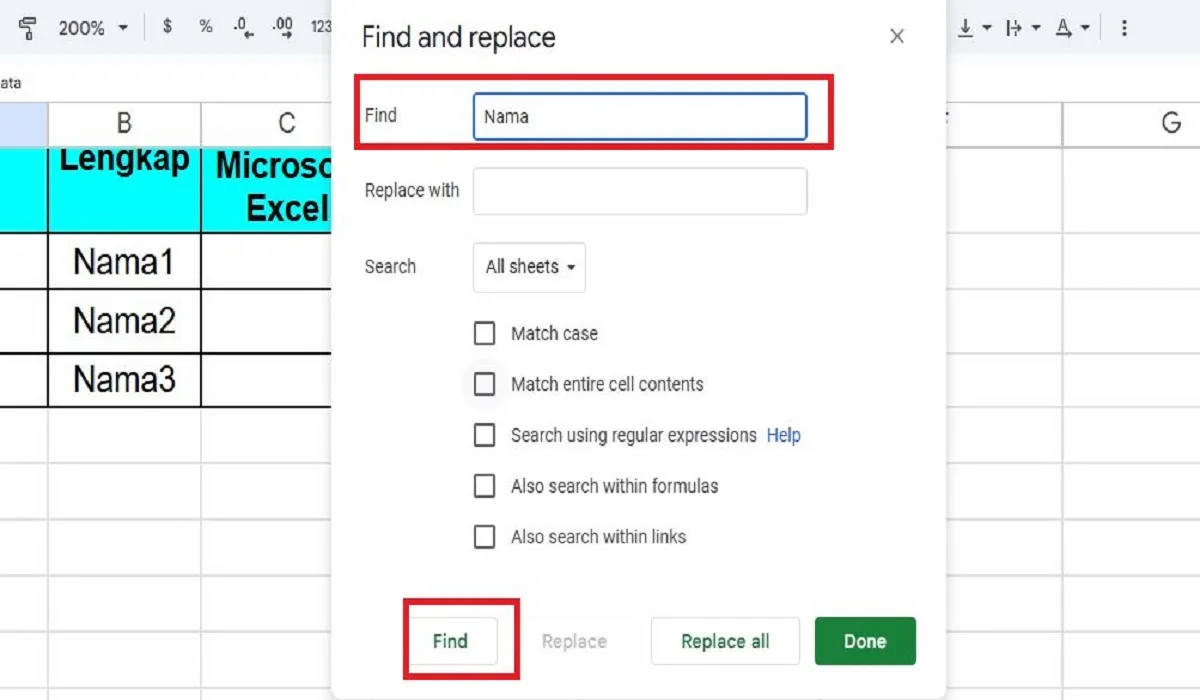Increase decimal places
This screenshot has height=700, width=1200.
[x=282, y=28]
